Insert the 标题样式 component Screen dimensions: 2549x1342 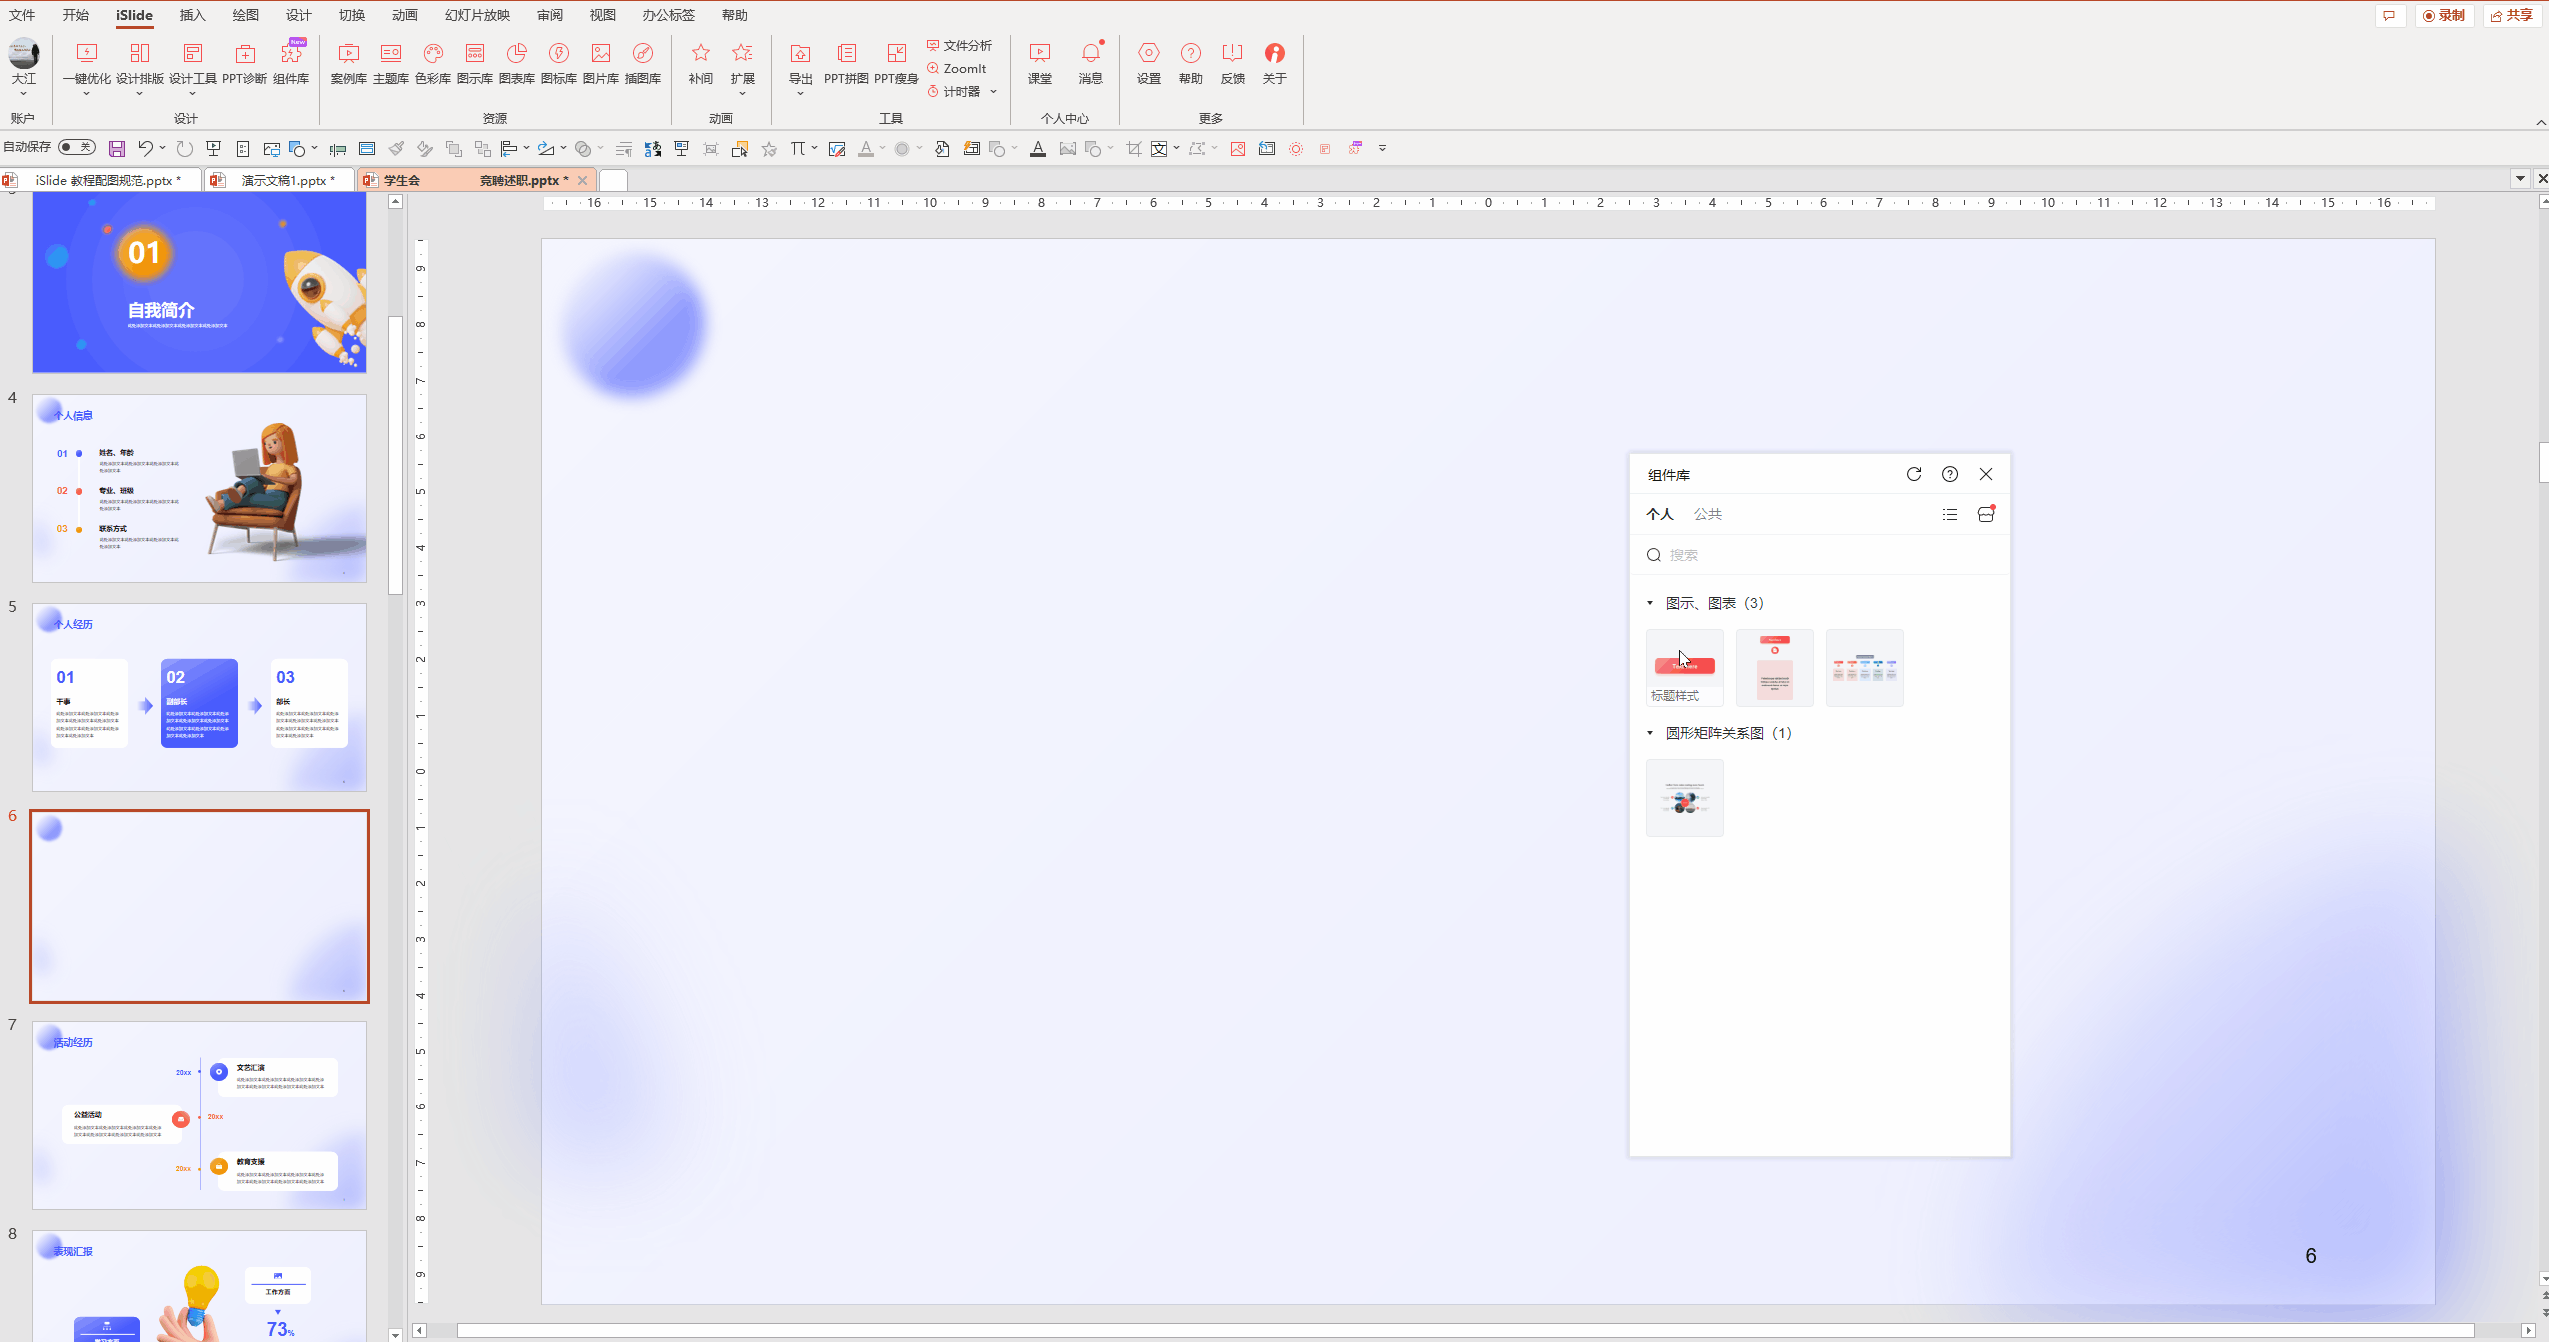click(x=1684, y=667)
